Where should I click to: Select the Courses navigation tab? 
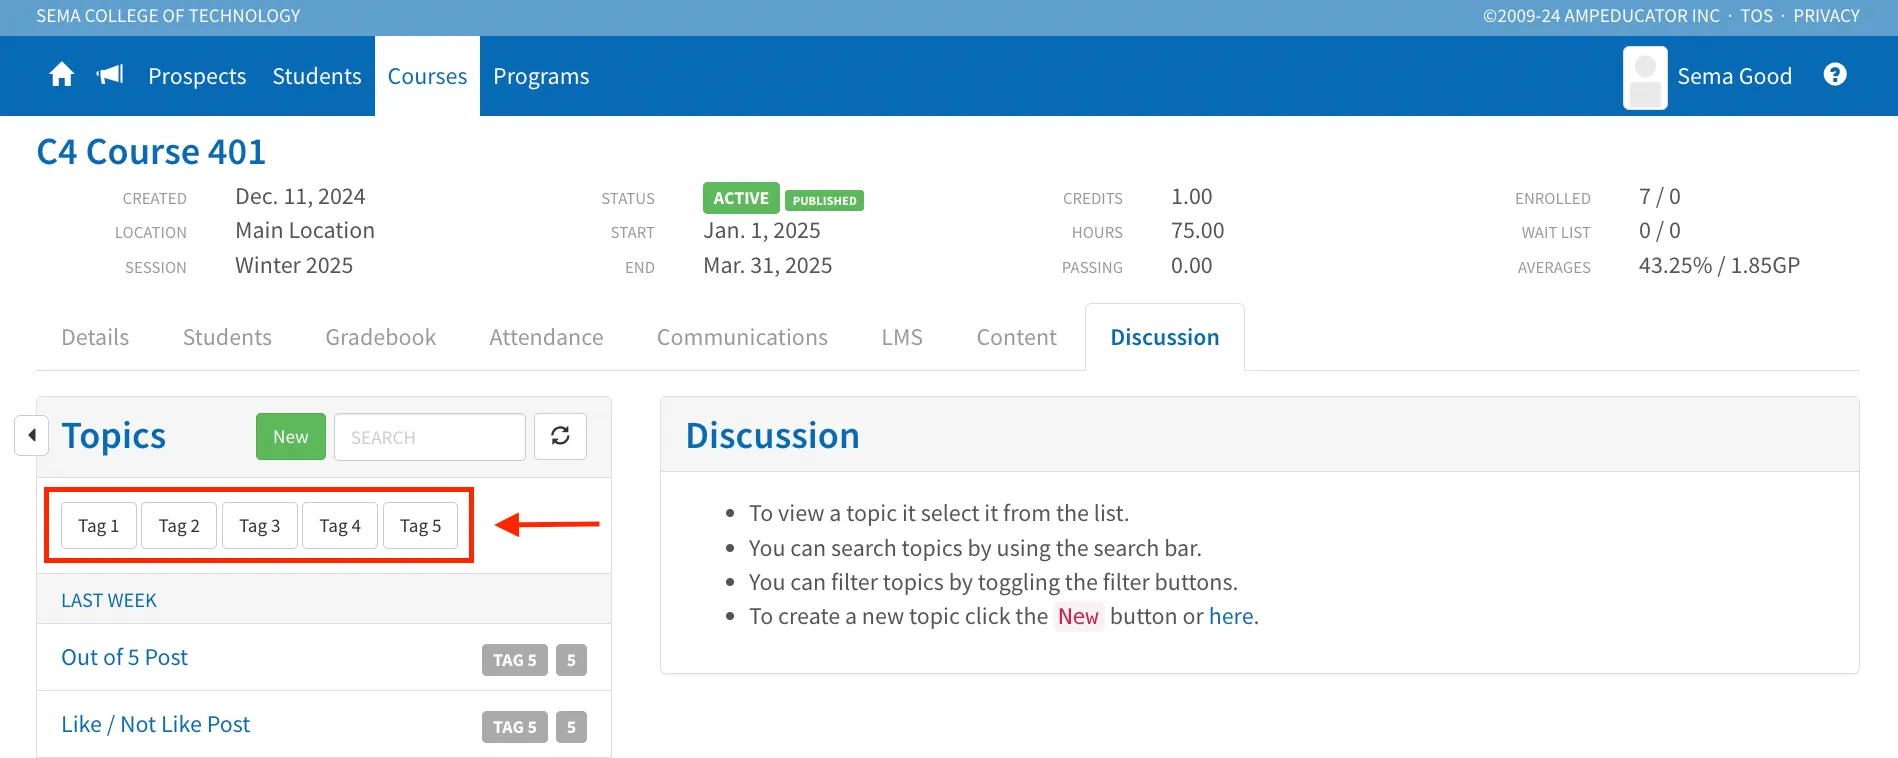(427, 76)
